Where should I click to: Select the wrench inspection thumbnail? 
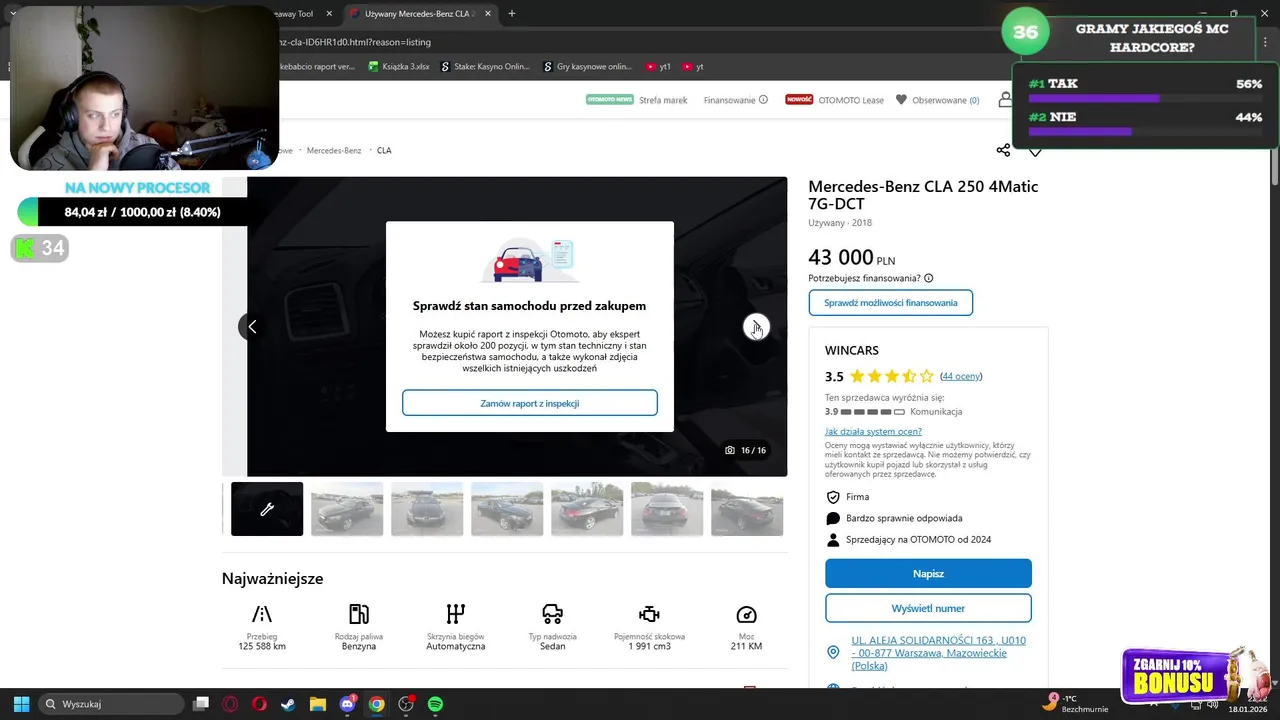[x=267, y=509]
